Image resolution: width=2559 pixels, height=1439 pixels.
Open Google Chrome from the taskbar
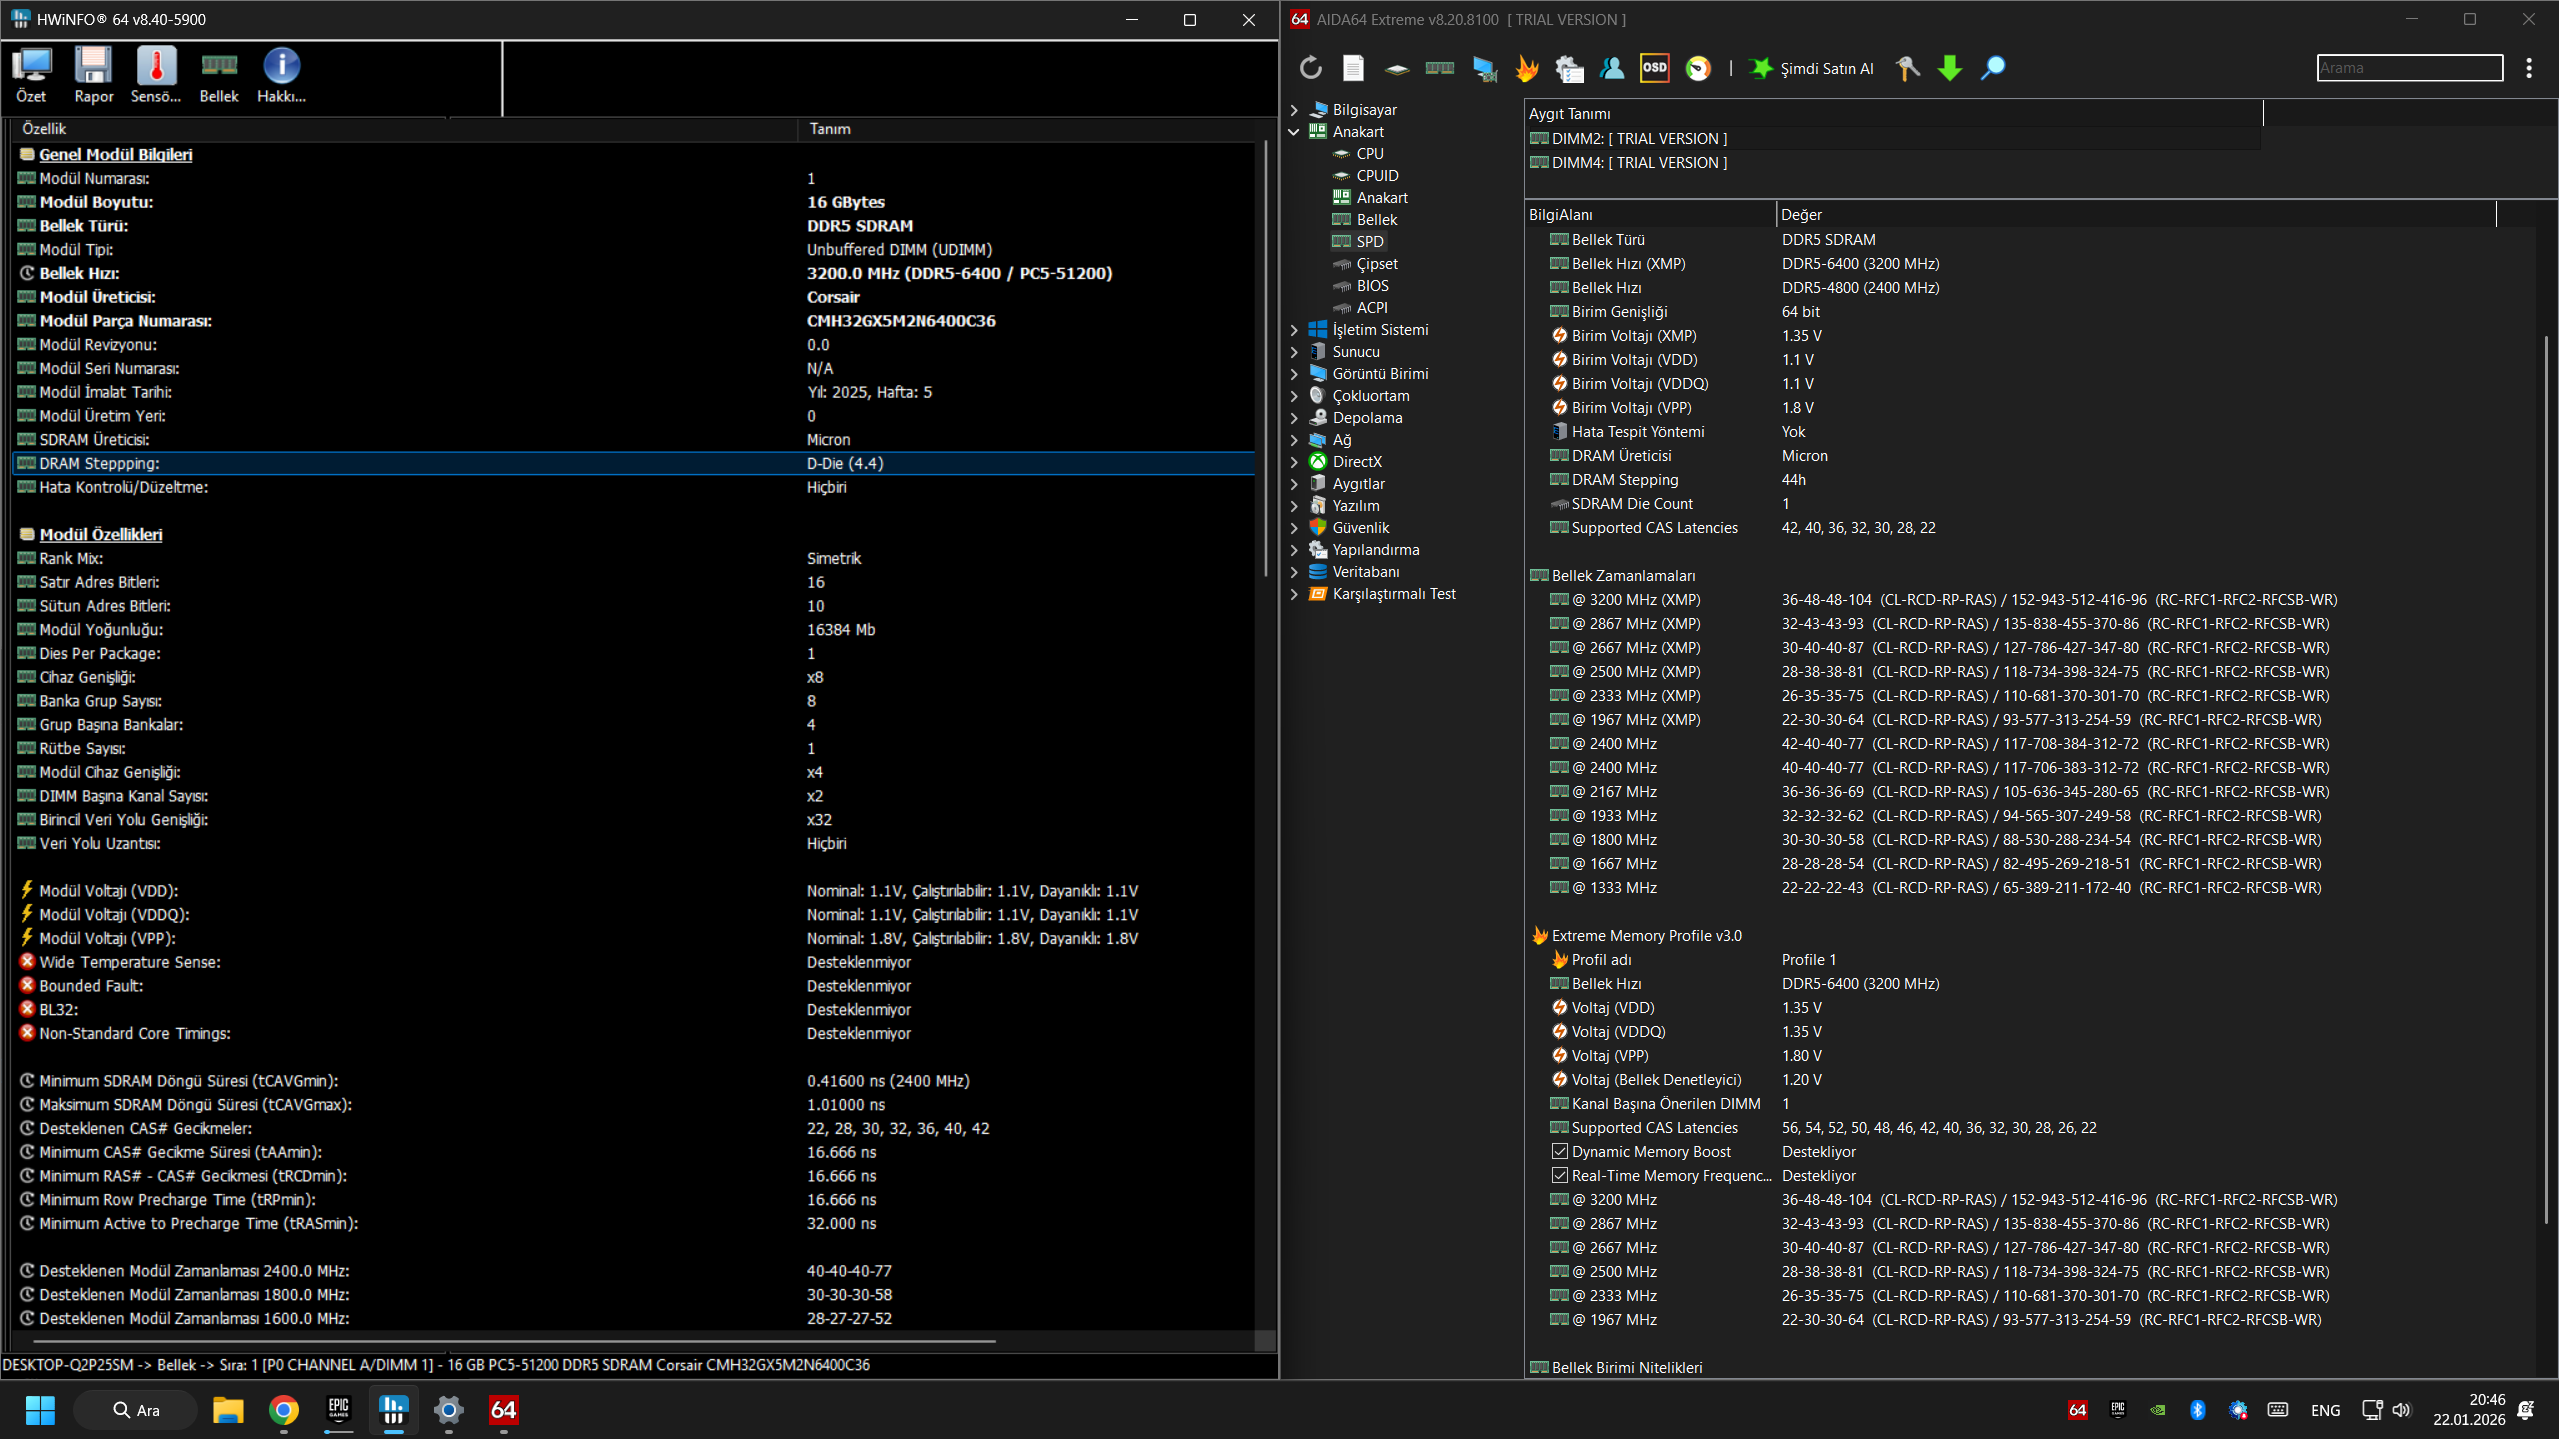(284, 1410)
